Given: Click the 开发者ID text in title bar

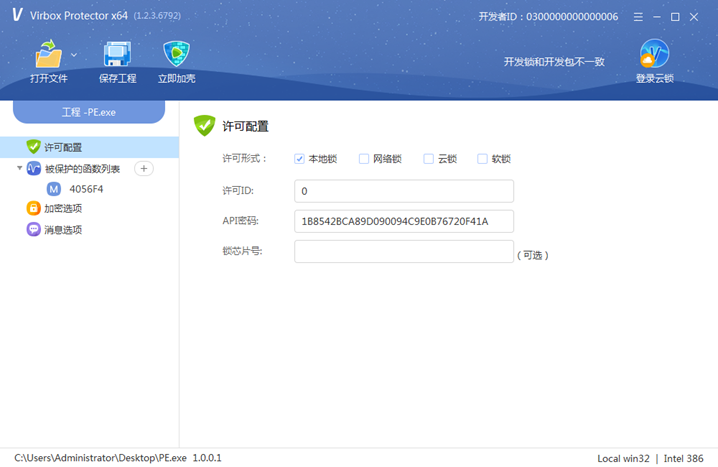Looking at the screenshot, I should click(x=548, y=17).
